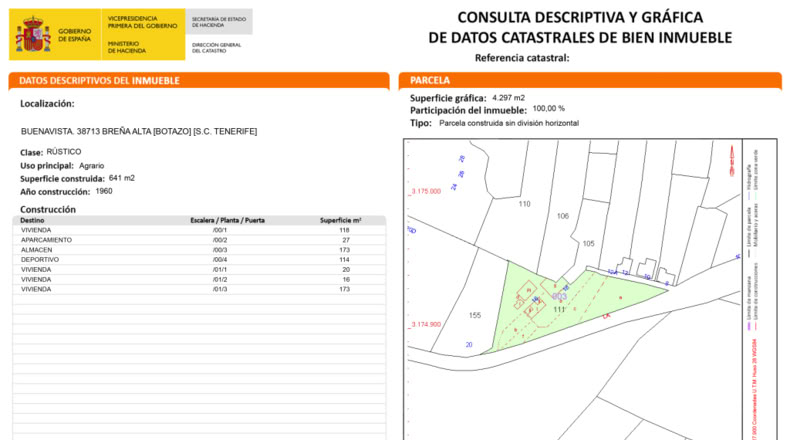The width and height of the screenshot is (790, 440).
Task: Click the '100,00 %' participation value
Action: click(549, 108)
